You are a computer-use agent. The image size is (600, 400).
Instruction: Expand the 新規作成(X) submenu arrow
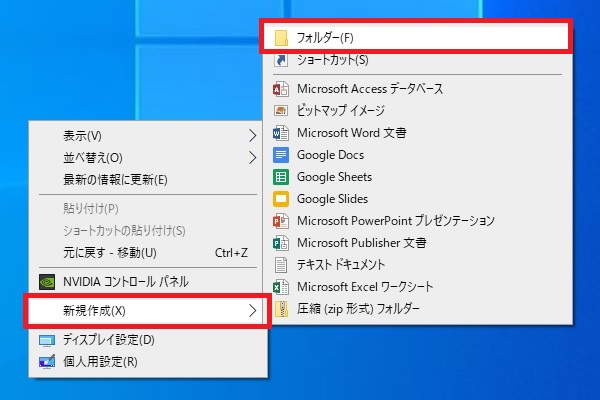[252, 310]
